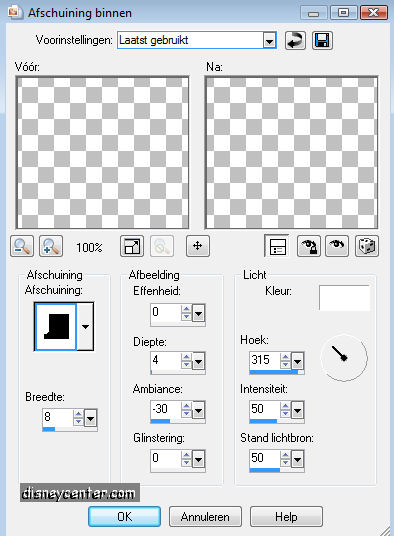Pick the light Kleur color swatch
The height and width of the screenshot is (536, 394).
(x=344, y=298)
